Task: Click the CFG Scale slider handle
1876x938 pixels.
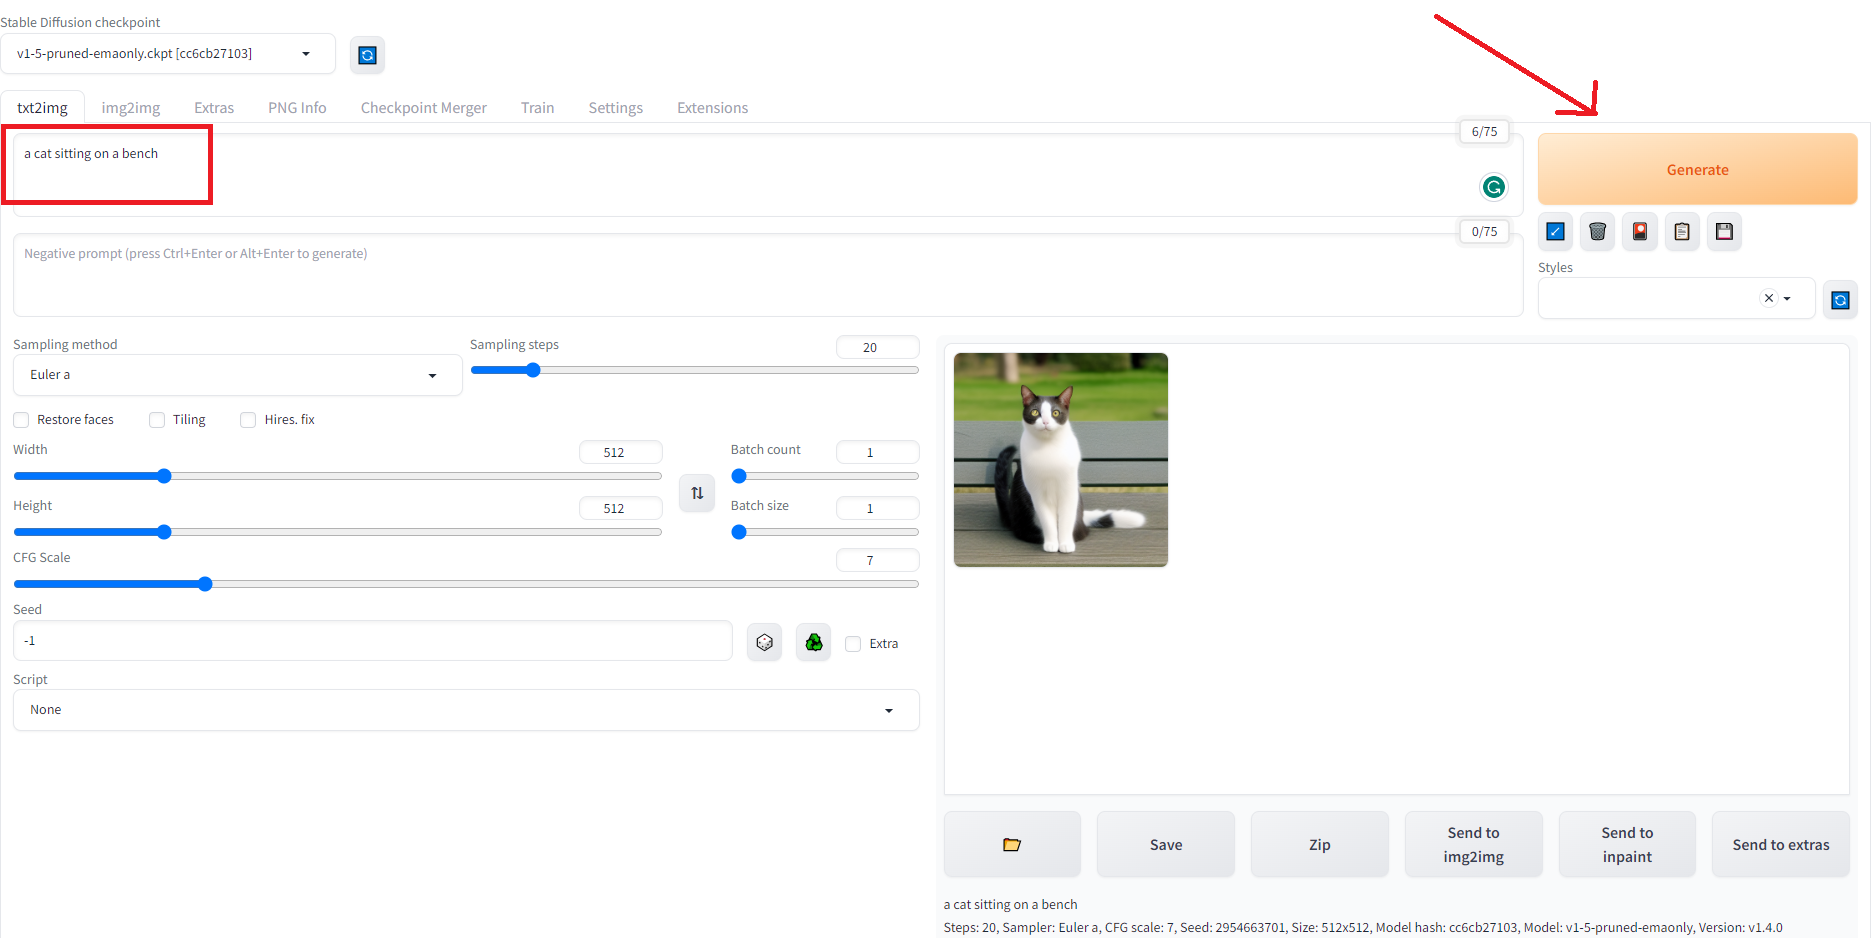Action: pos(205,584)
